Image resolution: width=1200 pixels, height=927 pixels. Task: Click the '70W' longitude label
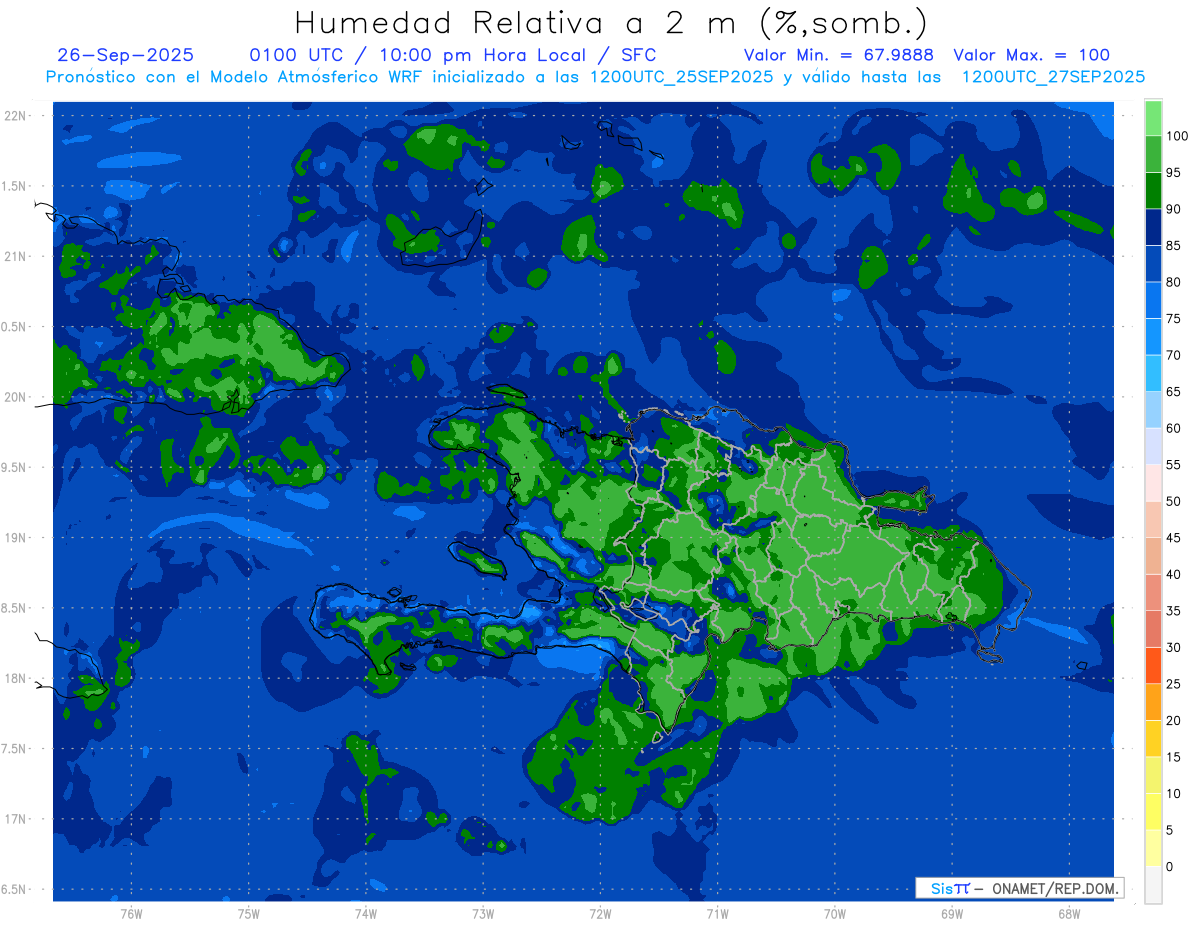[835, 913]
